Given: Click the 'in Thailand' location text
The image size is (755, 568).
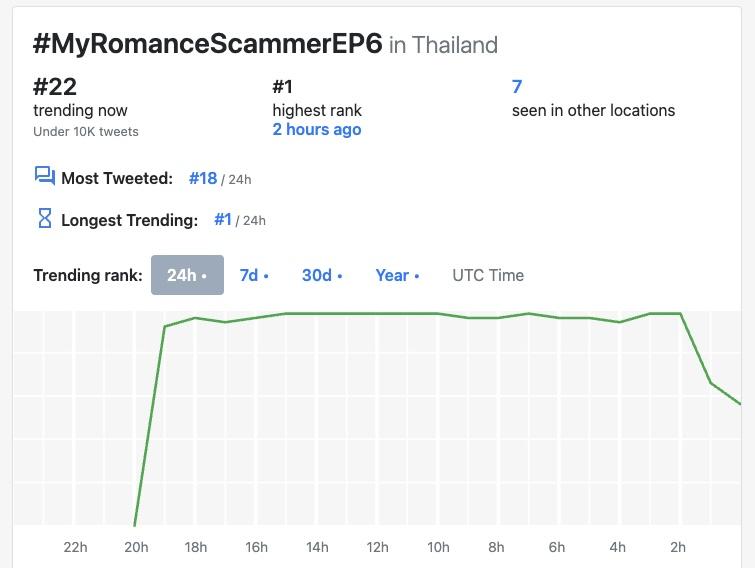Looking at the screenshot, I should pos(443,45).
